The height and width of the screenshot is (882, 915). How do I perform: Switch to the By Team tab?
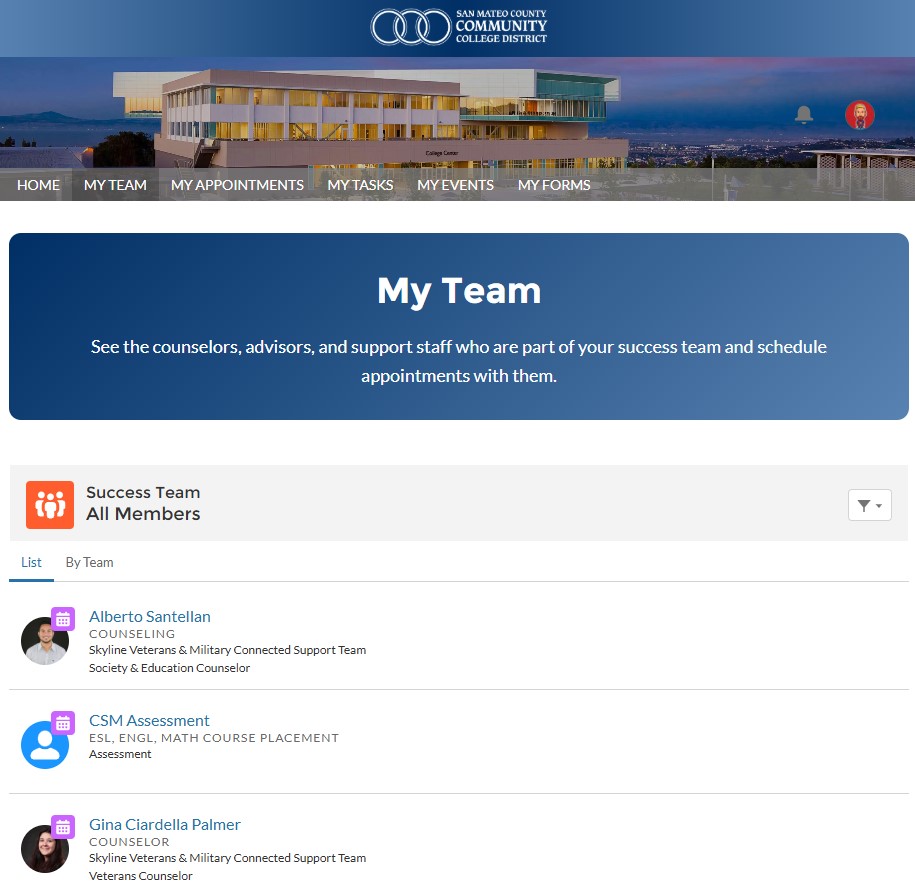click(x=89, y=562)
